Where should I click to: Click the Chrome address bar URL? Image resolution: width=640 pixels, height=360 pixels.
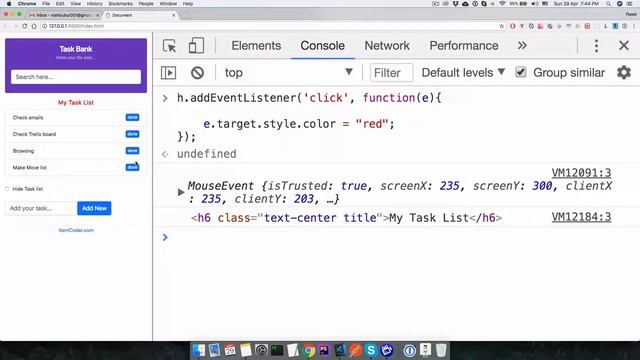tap(76, 26)
